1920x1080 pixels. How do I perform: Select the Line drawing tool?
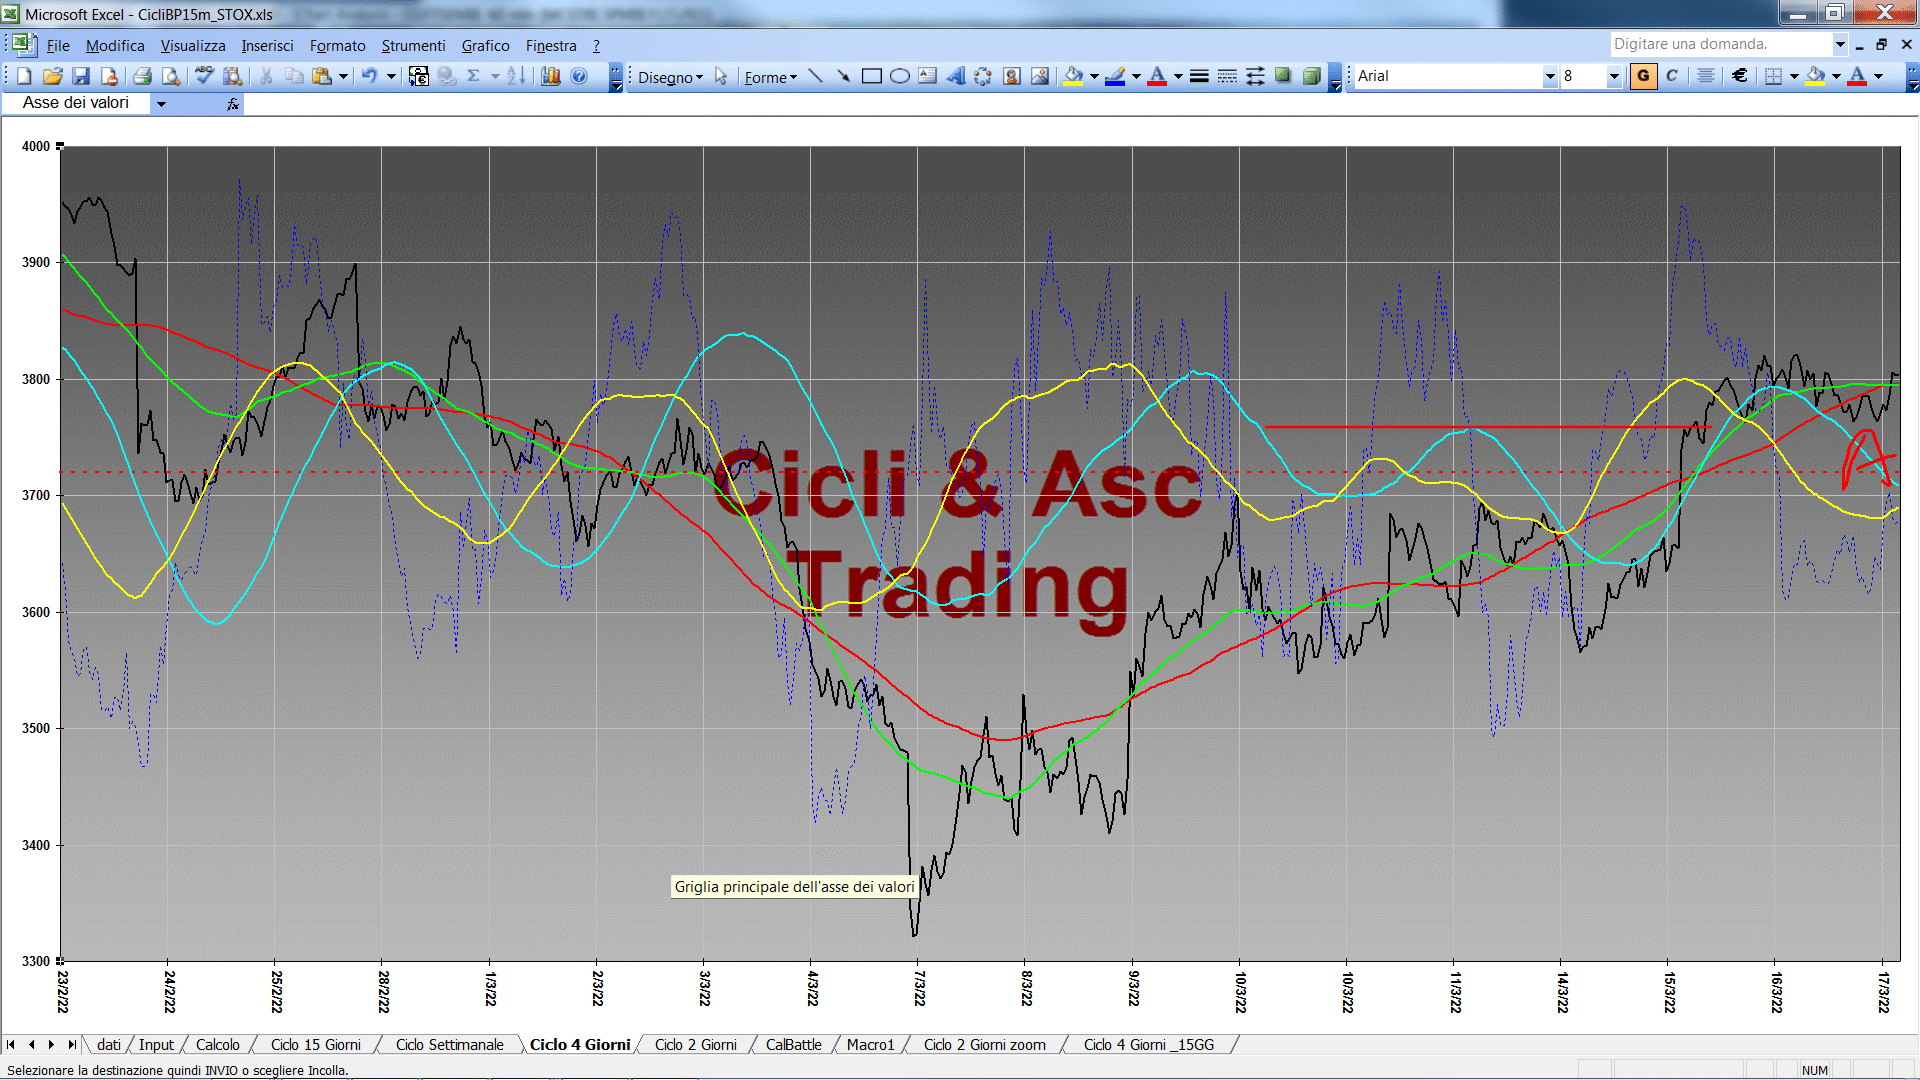816,76
